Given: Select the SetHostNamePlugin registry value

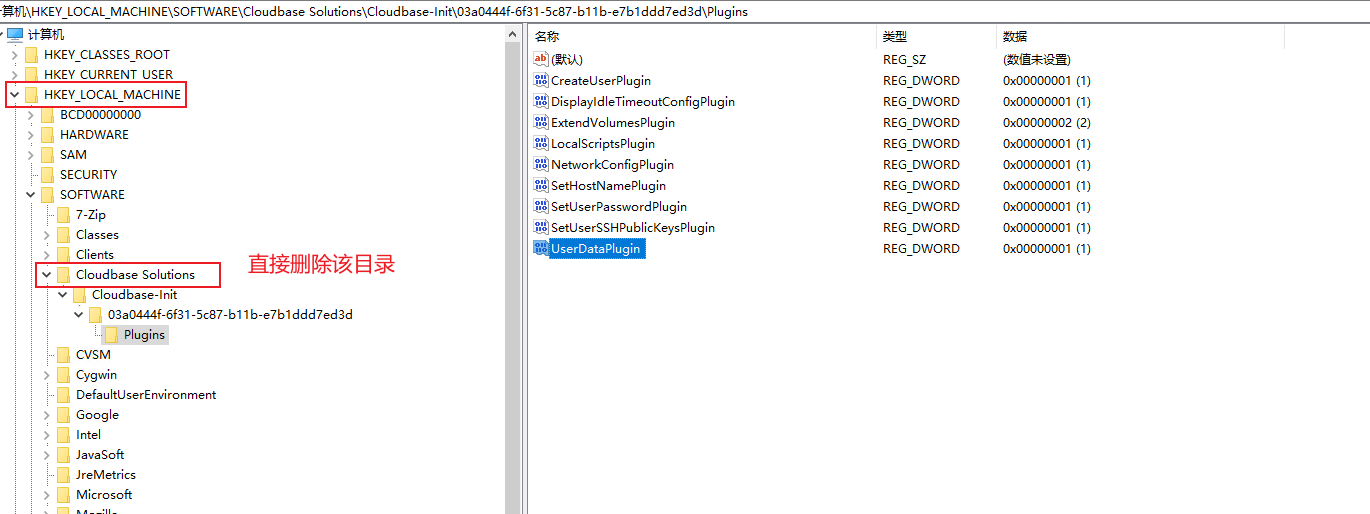Looking at the screenshot, I should point(608,186).
